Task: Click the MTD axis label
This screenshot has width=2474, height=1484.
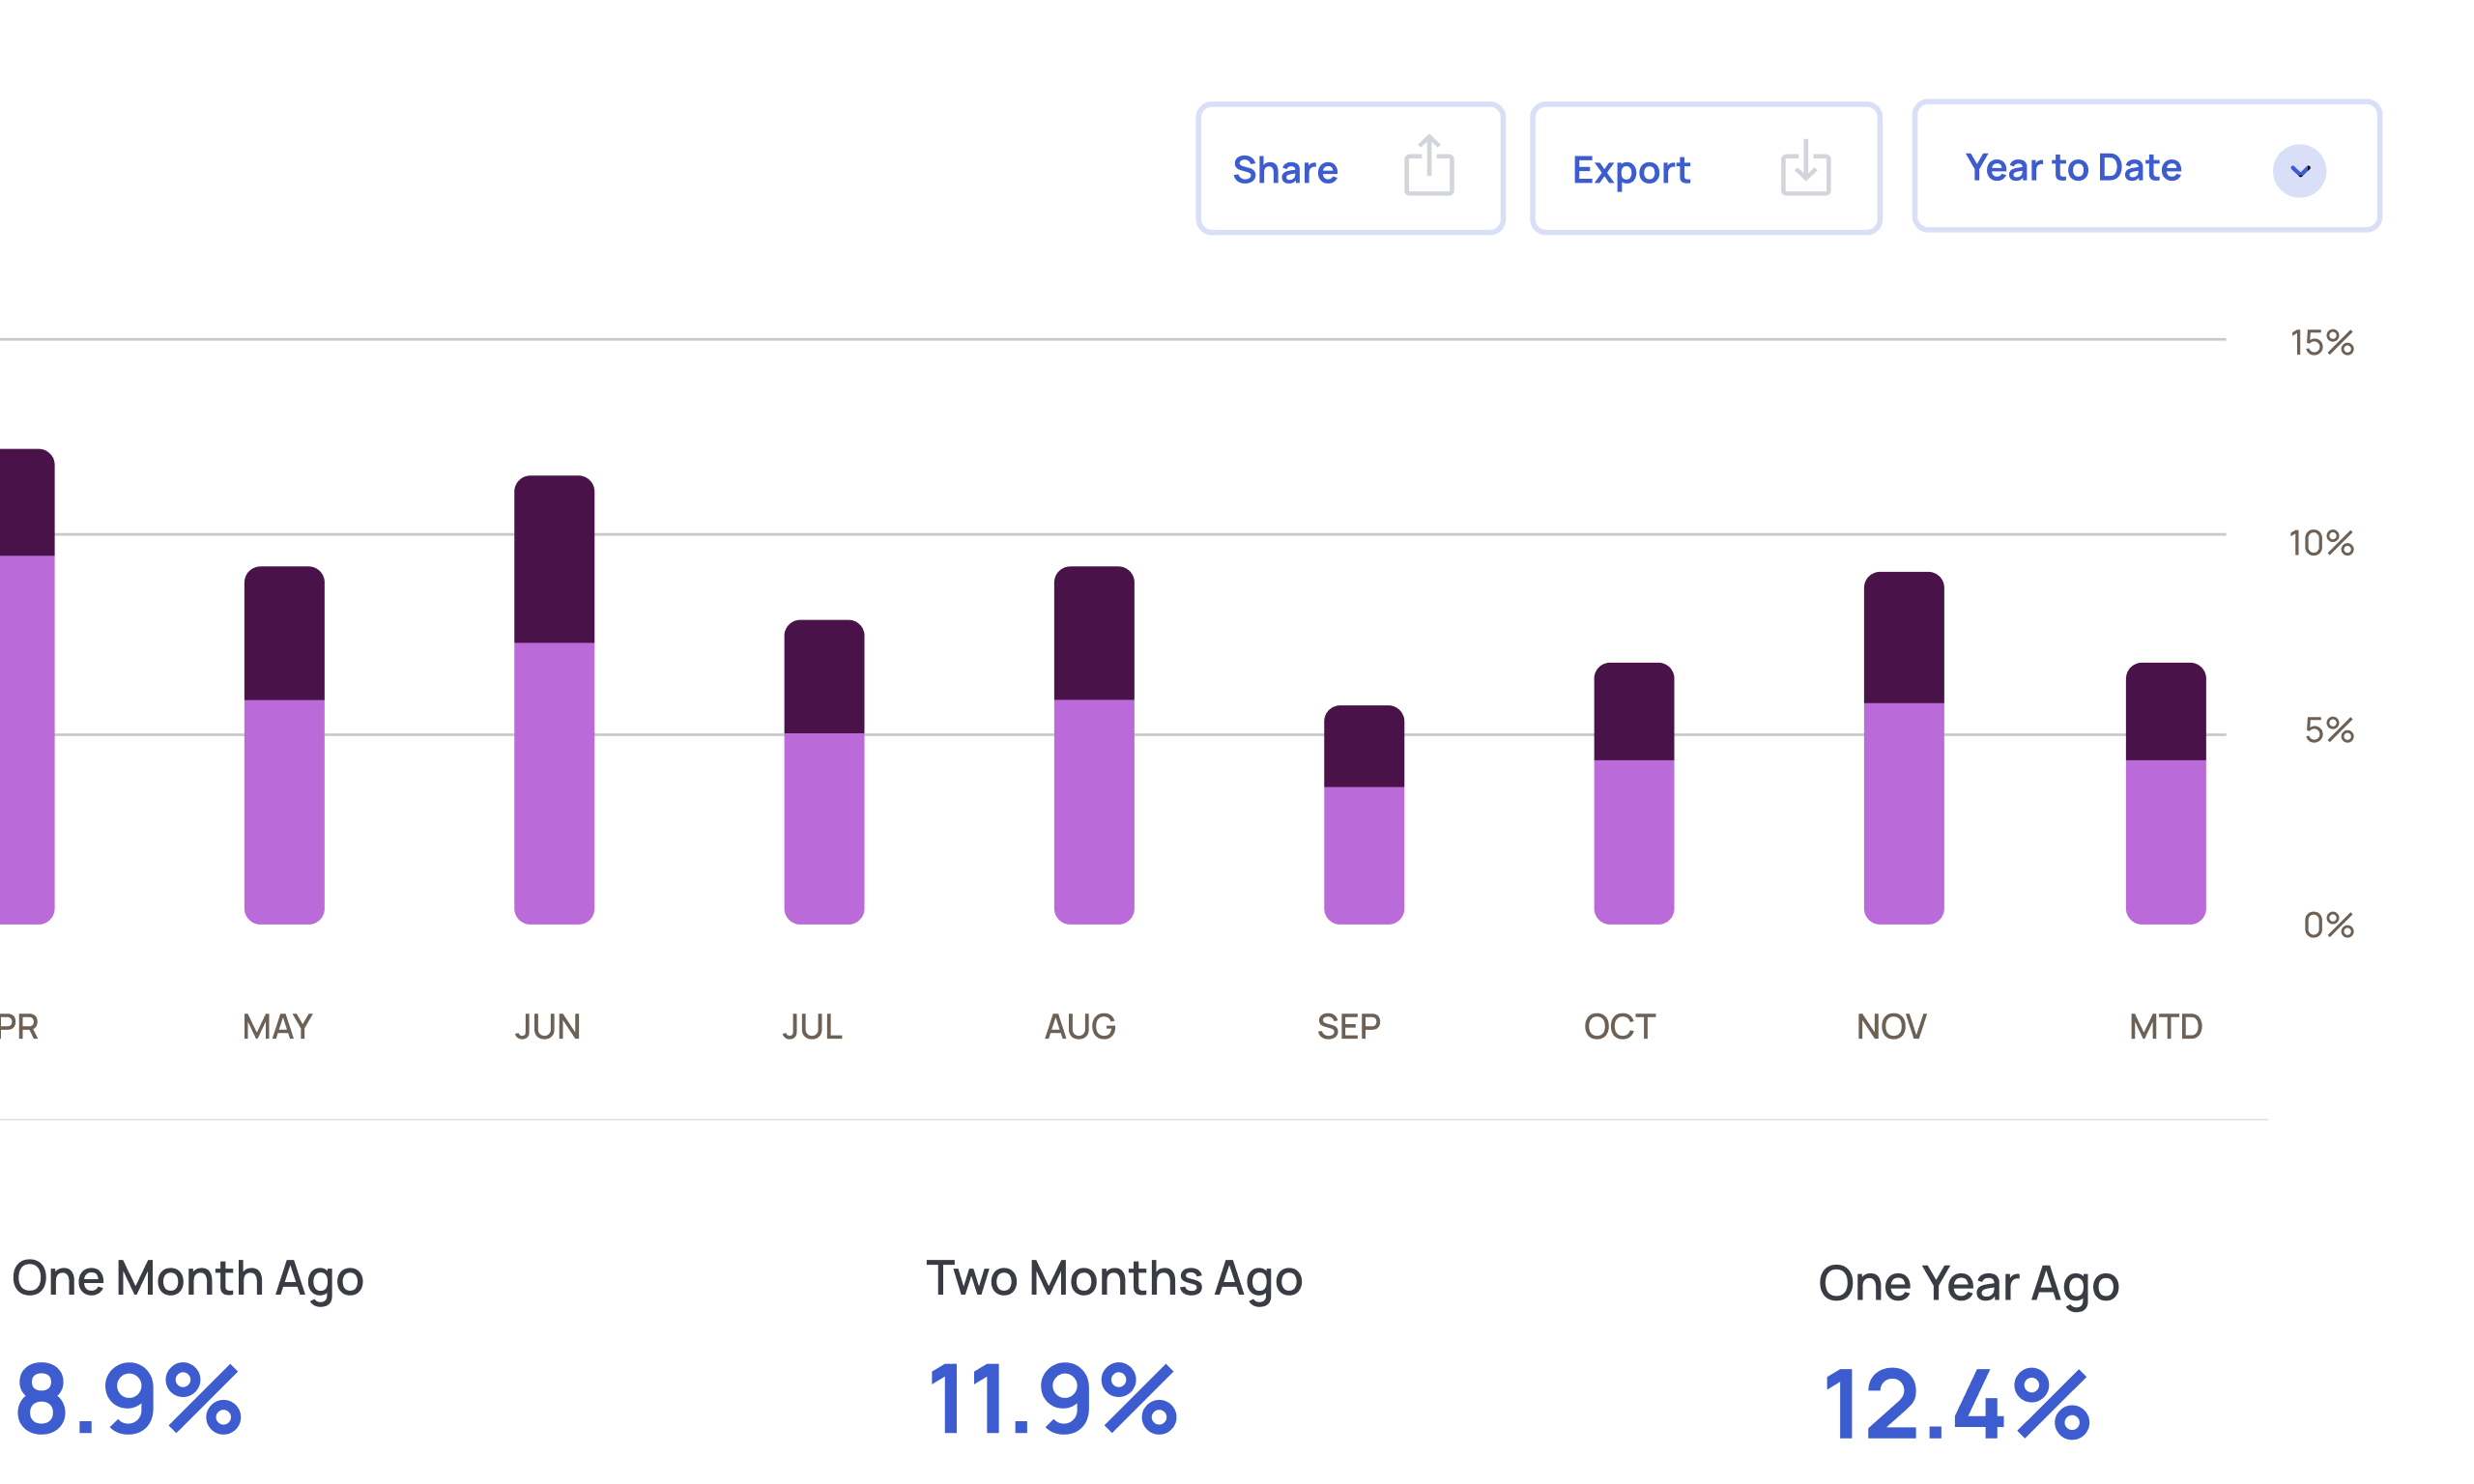Action: pyautogui.click(x=2165, y=1026)
